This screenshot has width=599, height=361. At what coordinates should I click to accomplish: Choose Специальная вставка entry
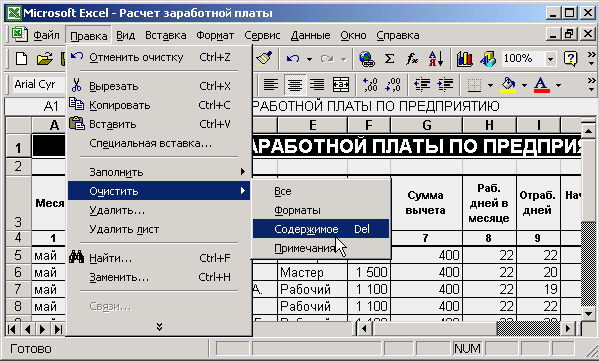pos(159,144)
